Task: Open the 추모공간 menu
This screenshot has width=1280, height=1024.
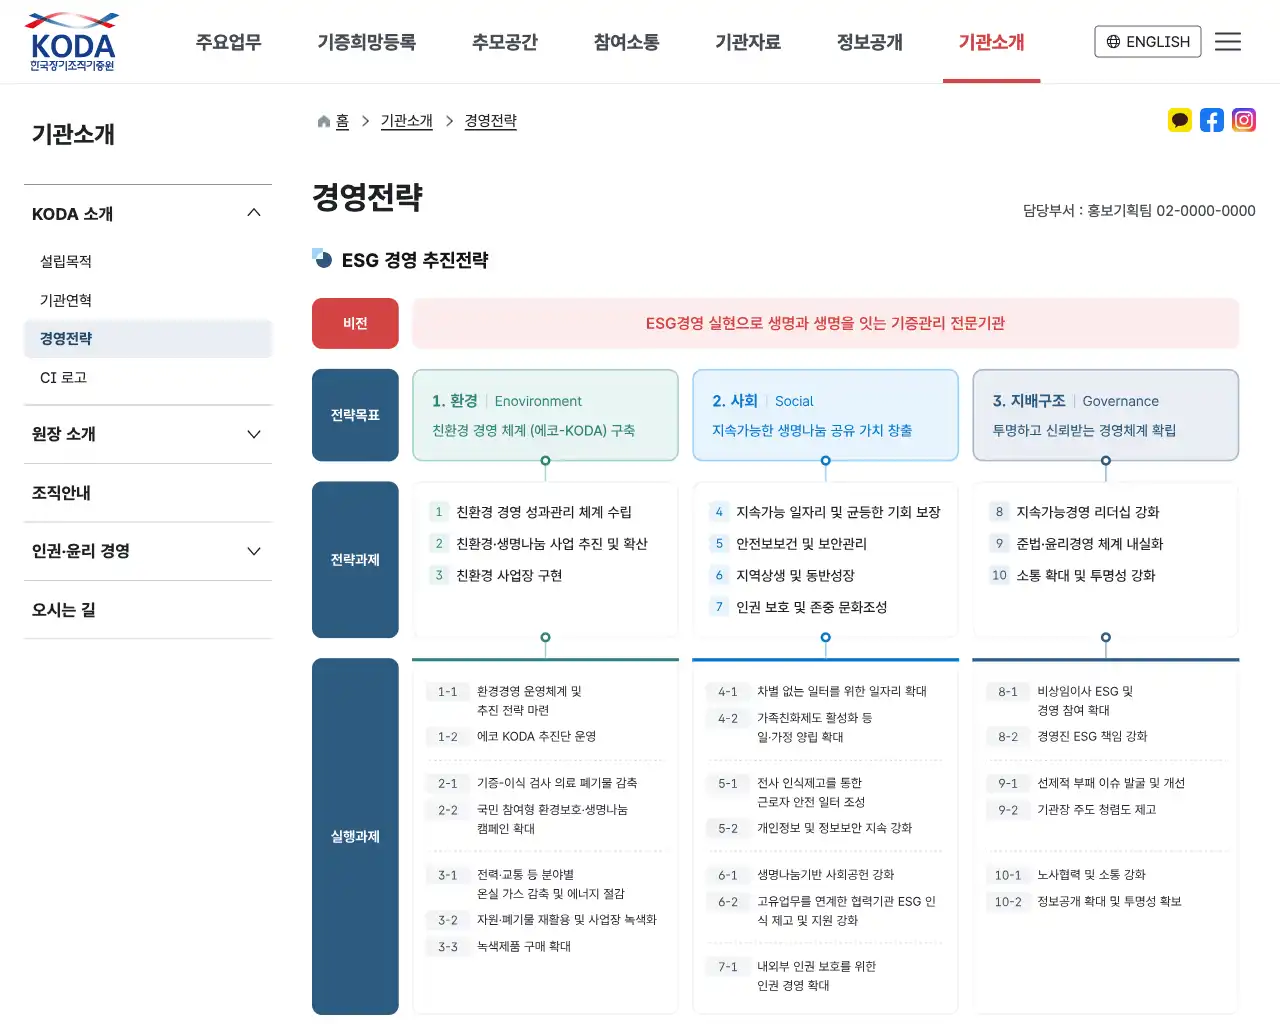Action: point(504,42)
